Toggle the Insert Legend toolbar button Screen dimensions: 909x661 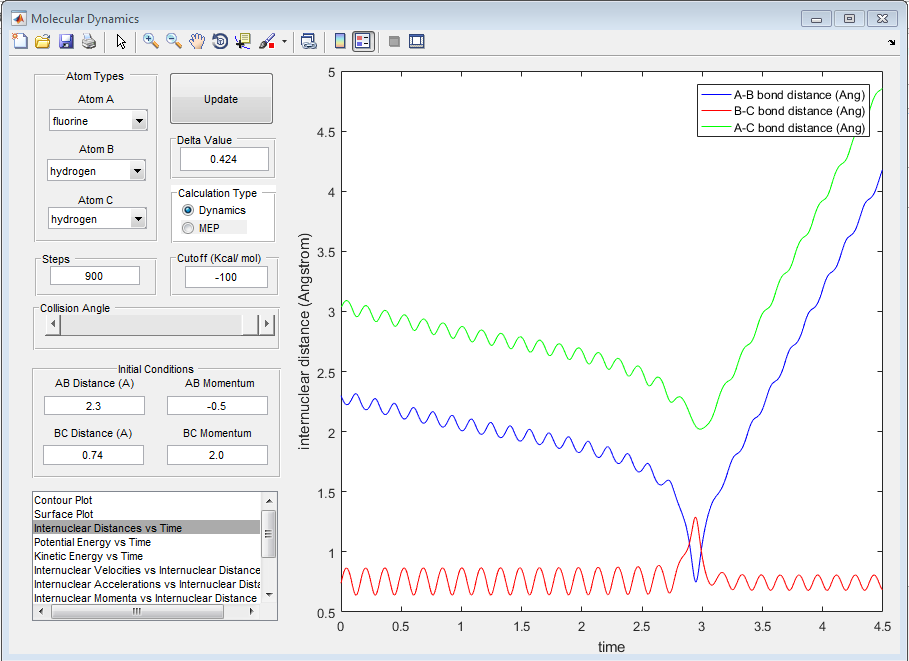363,41
